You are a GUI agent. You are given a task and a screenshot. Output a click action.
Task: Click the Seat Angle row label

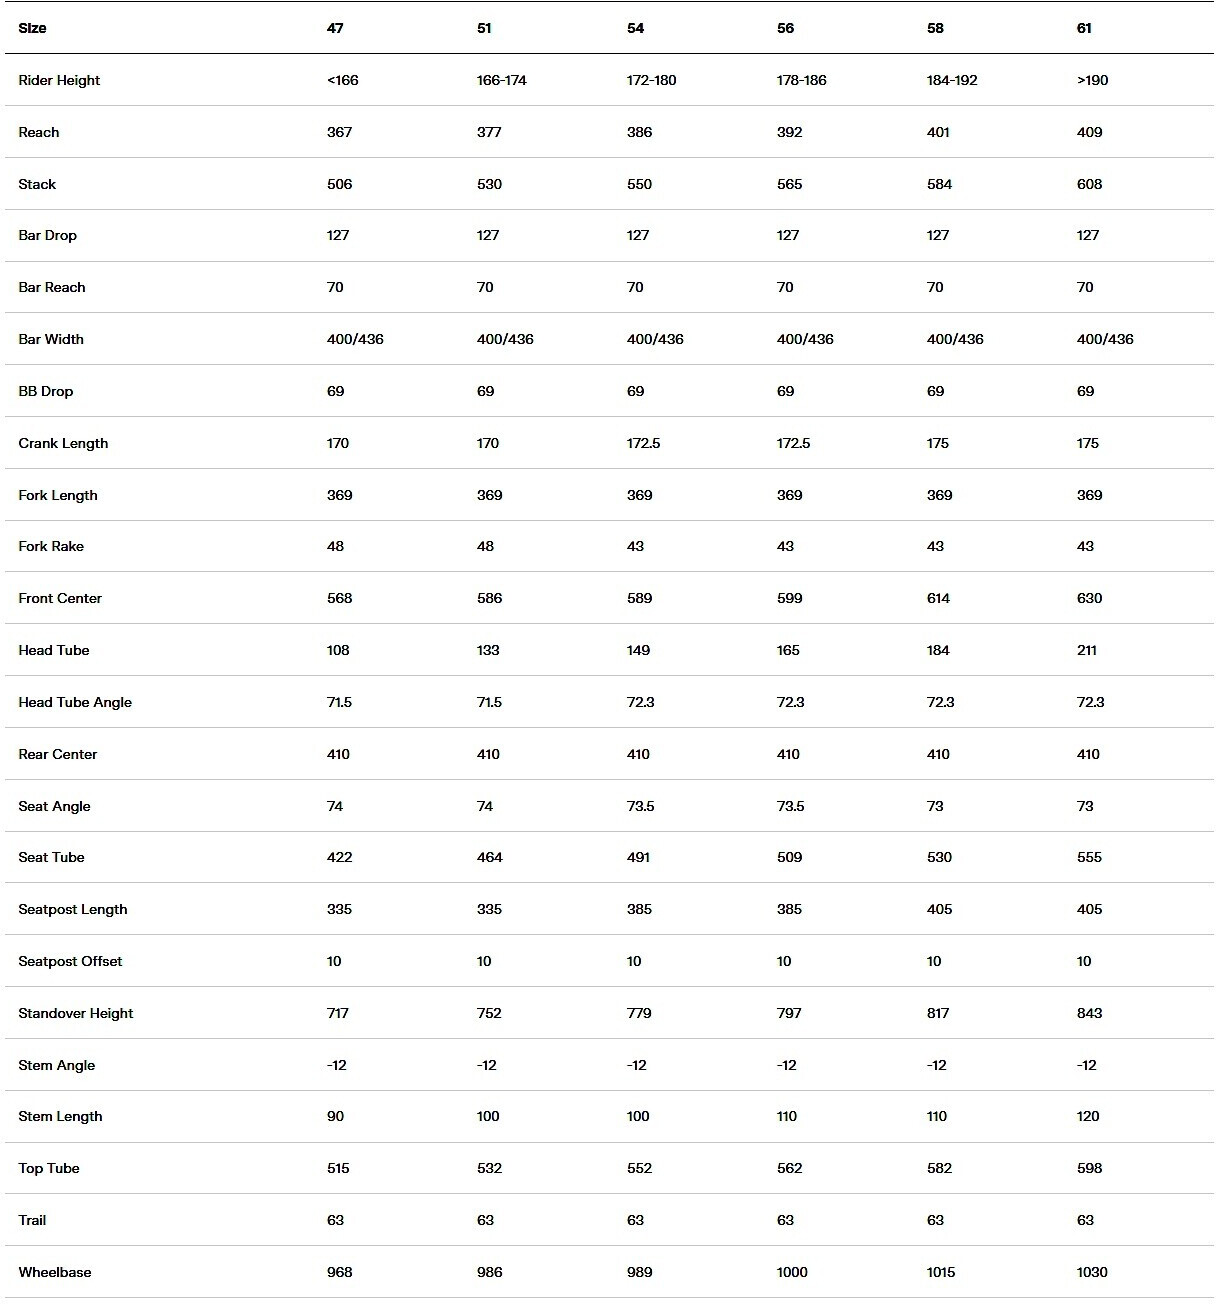[54, 806]
